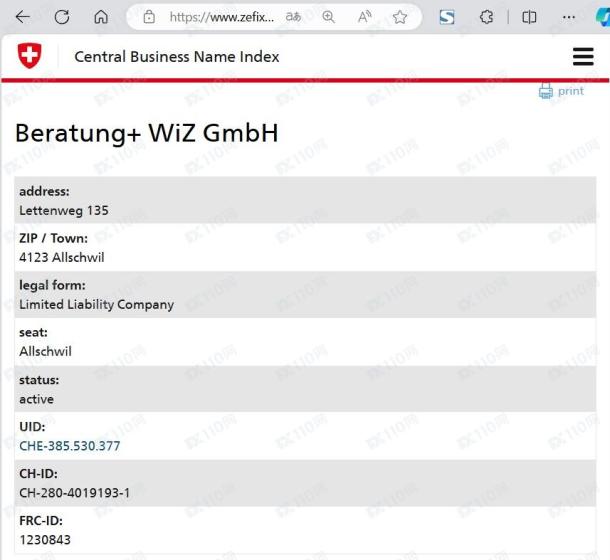610x560 pixels.
Task: Open the Central Business Name Index title
Action: pyautogui.click(x=177, y=57)
